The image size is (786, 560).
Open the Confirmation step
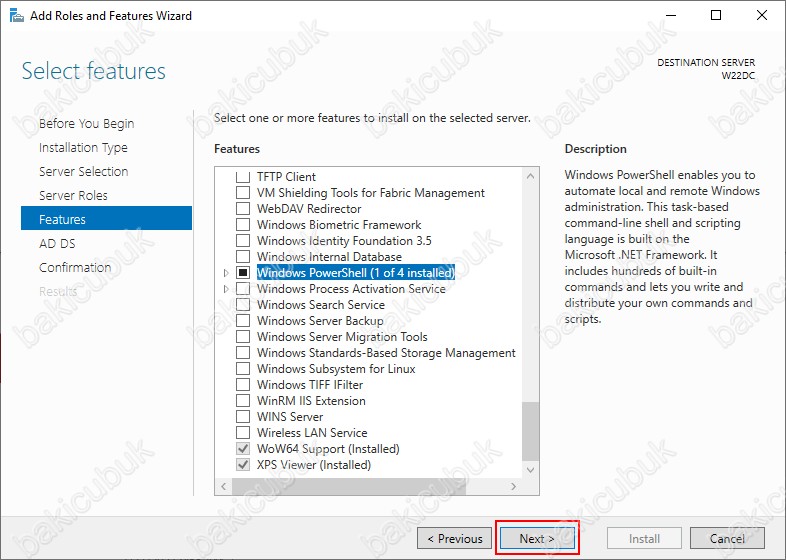(x=75, y=267)
